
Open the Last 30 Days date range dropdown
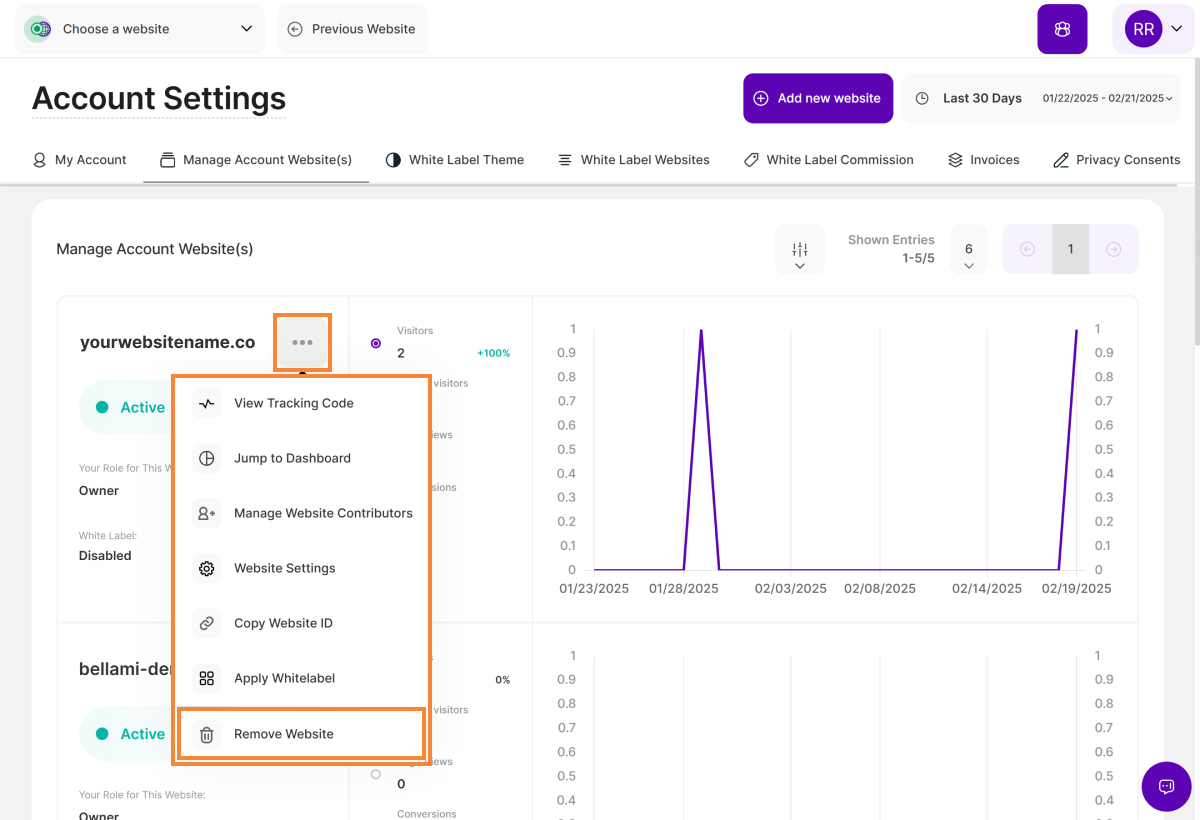[x=1042, y=98]
